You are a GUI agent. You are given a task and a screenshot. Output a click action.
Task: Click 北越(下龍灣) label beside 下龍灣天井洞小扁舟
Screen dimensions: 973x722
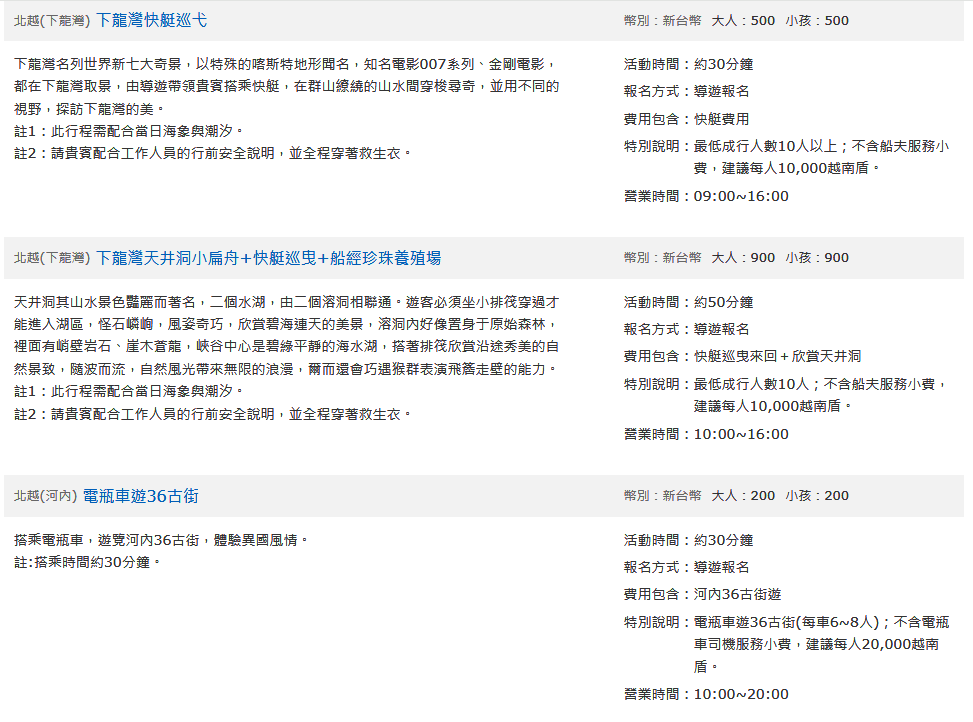51,258
